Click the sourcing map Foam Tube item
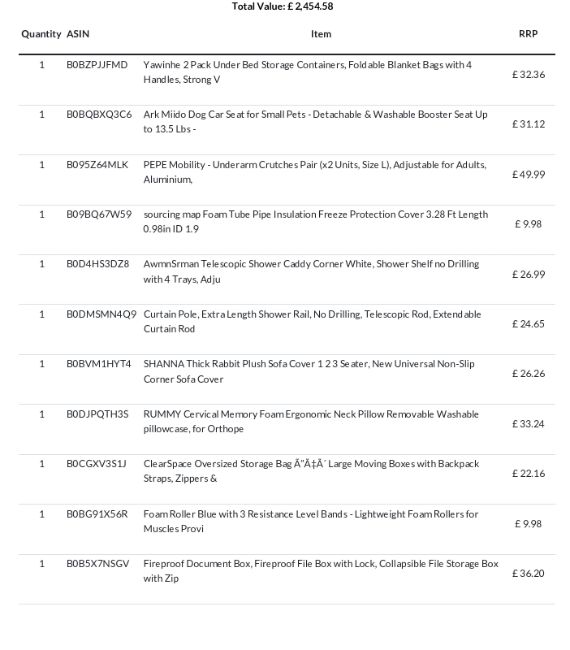 click(315, 222)
